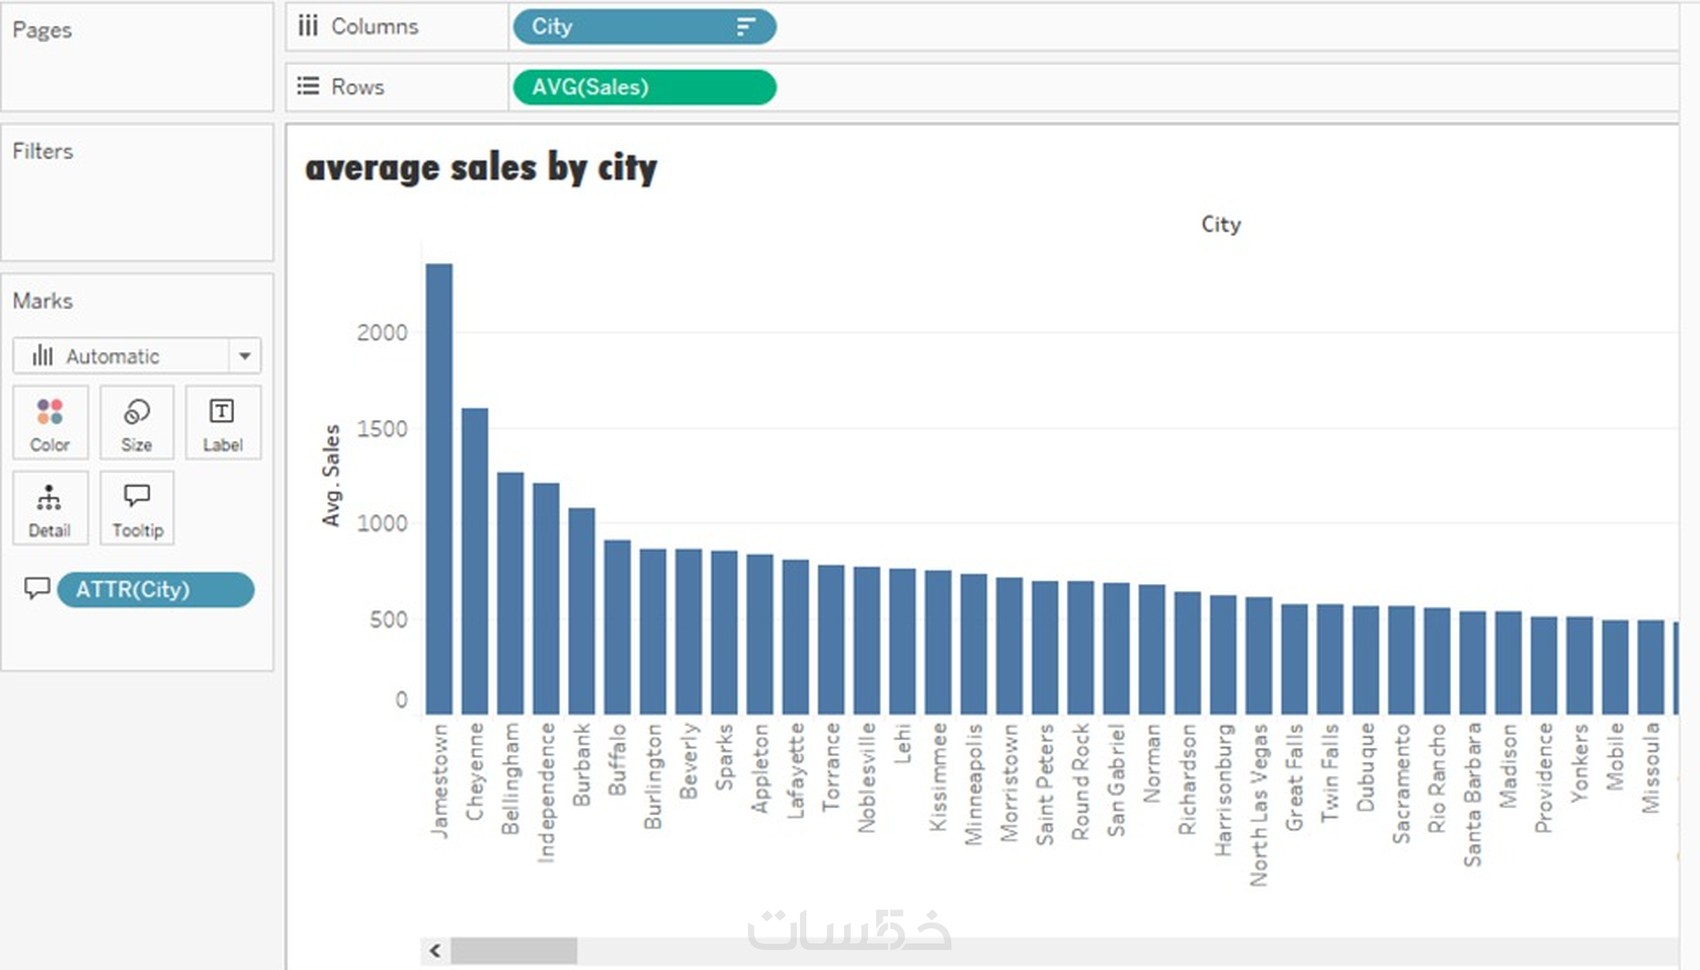Click tooltip icon beside ATTR(City) pill
Screen dimensions: 1700x970
[x=37, y=589]
